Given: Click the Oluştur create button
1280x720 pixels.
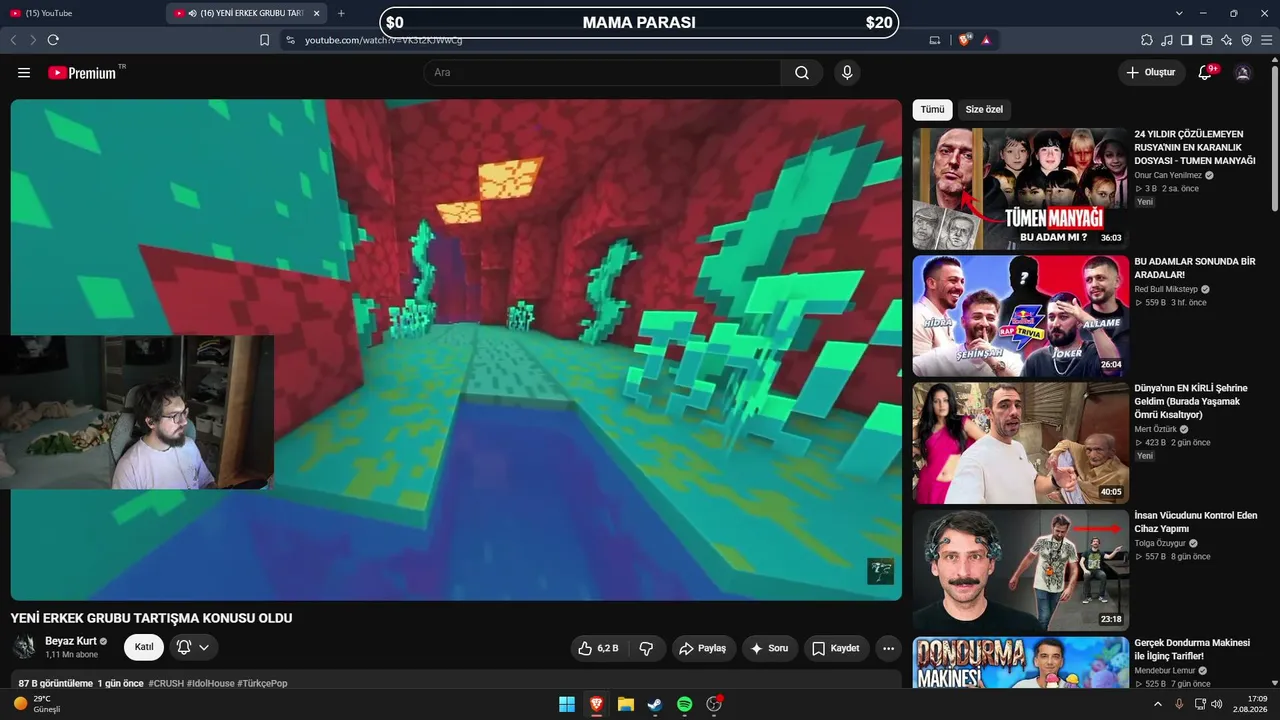Looking at the screenshot, I should pos(1151,73).
